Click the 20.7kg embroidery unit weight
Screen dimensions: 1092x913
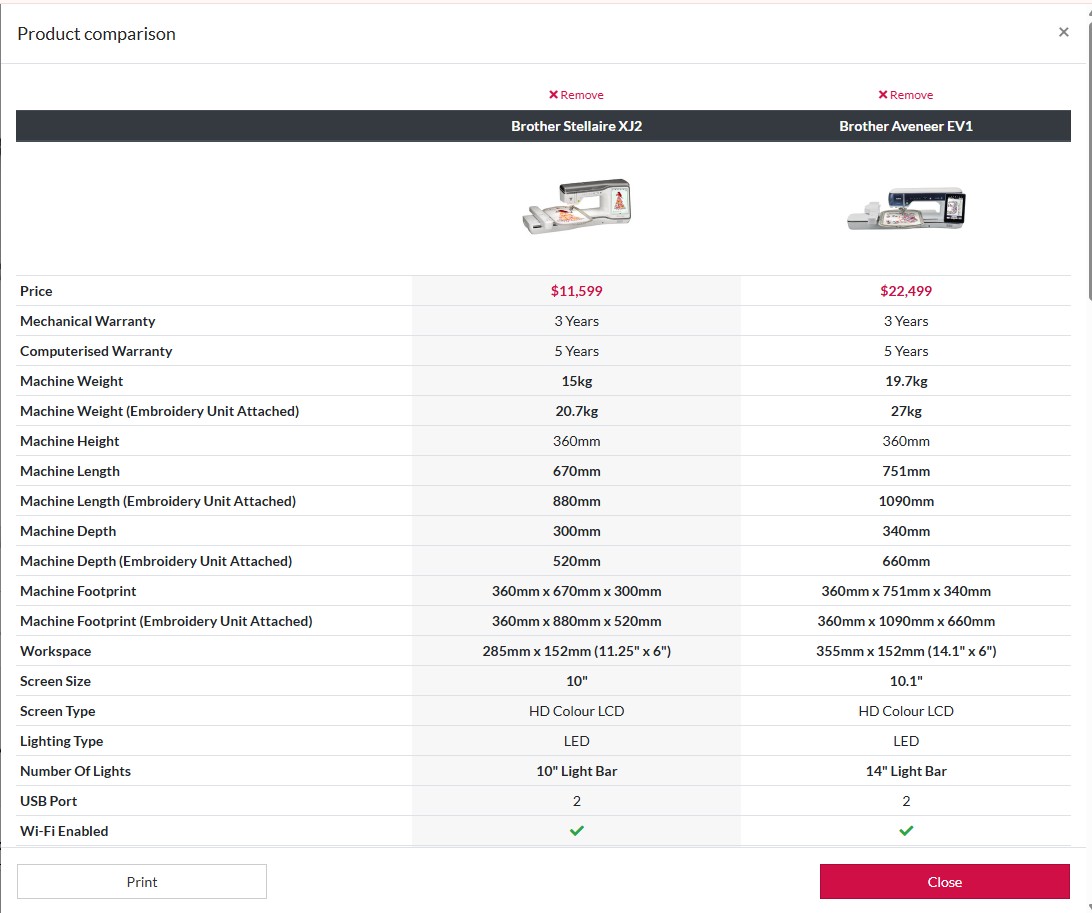coord(577,411)
